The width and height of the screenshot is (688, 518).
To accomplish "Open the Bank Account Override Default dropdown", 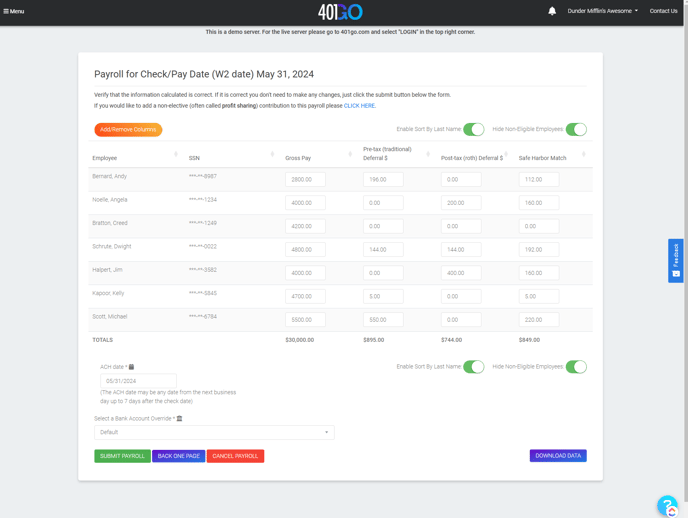I will pos(214,432).
